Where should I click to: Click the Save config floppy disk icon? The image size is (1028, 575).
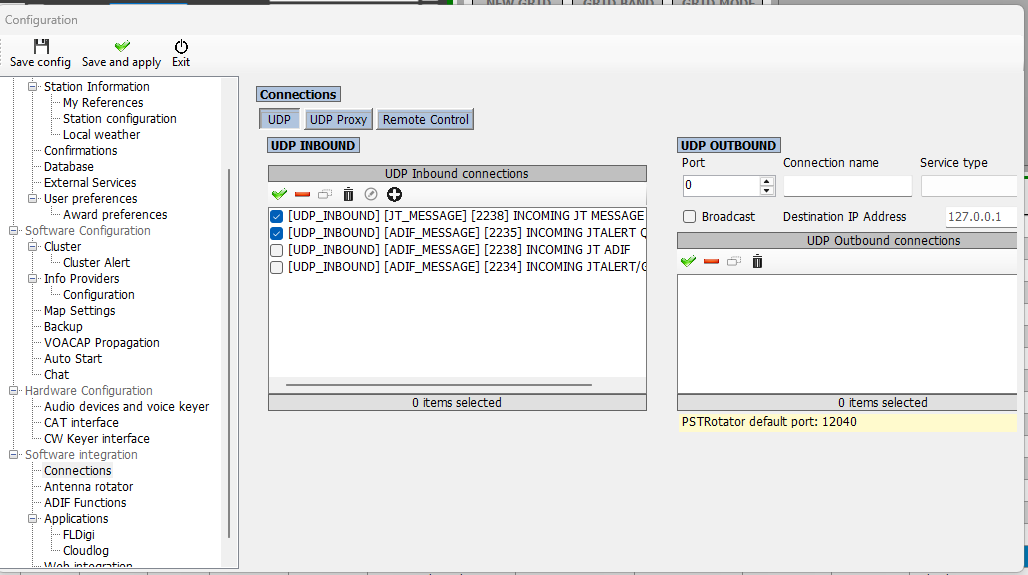[x=41, y=46]
